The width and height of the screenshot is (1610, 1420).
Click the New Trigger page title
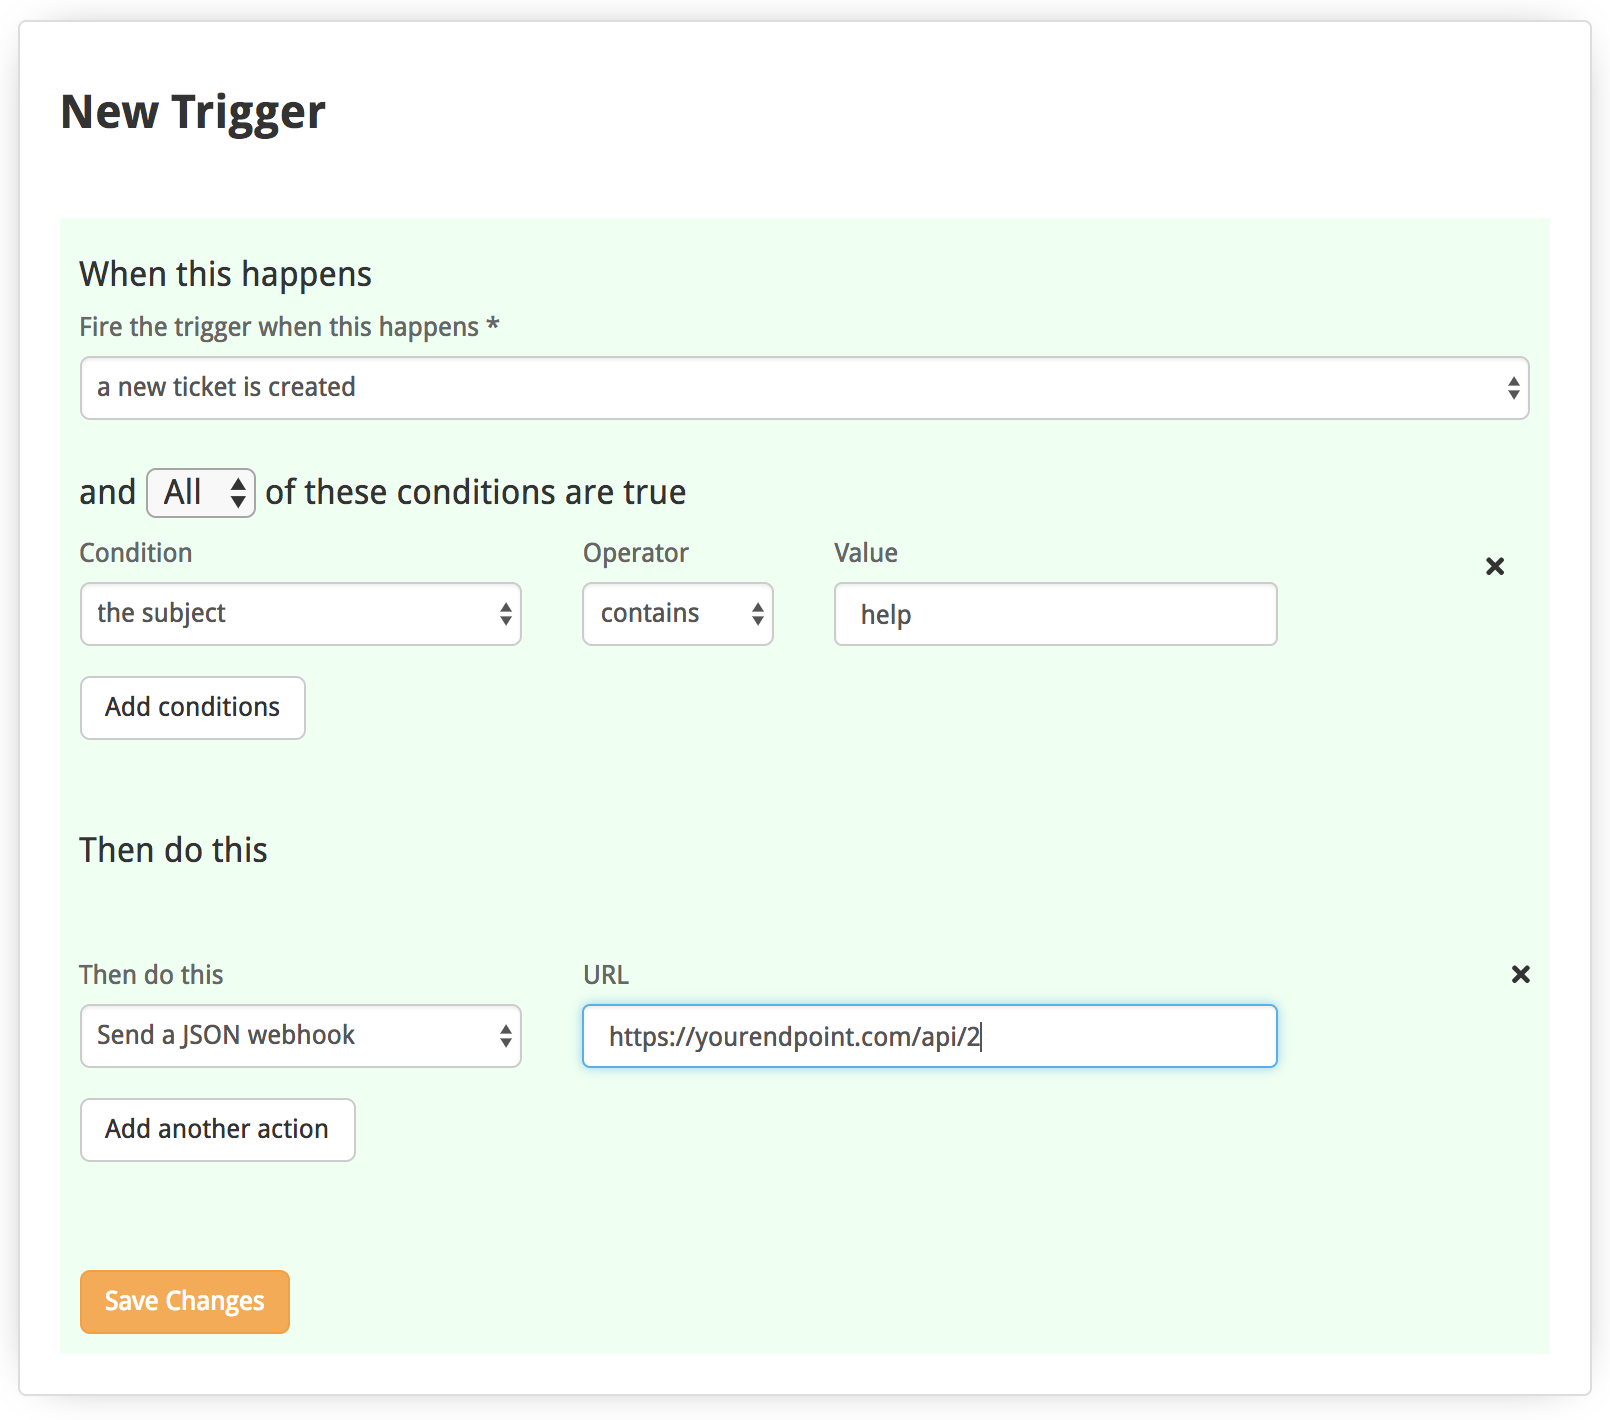coord(193,111)
